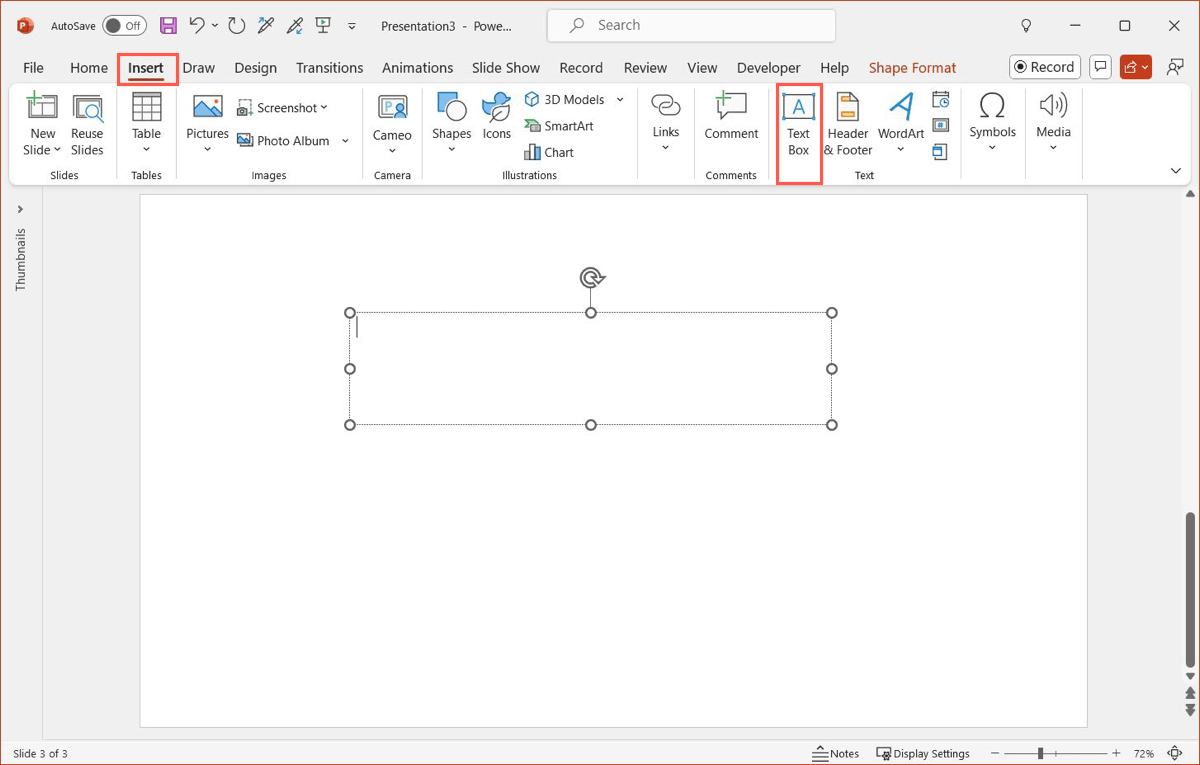Screen dimensions: 1200x765
Task: Start slideshow from beginning icon in title bar
Action: (x=322, y=26)
